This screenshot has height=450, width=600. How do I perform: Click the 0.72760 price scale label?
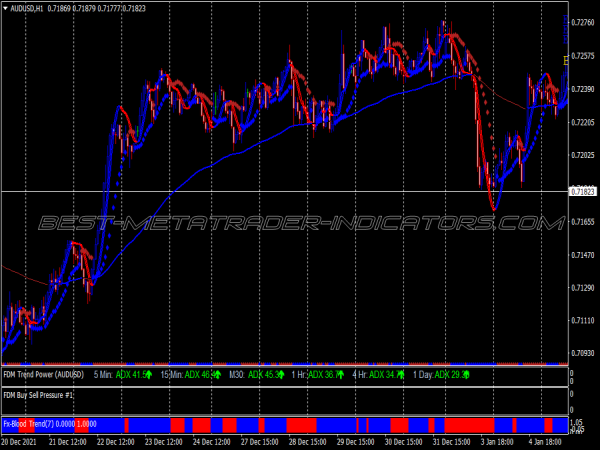click(x=583, y=23)
